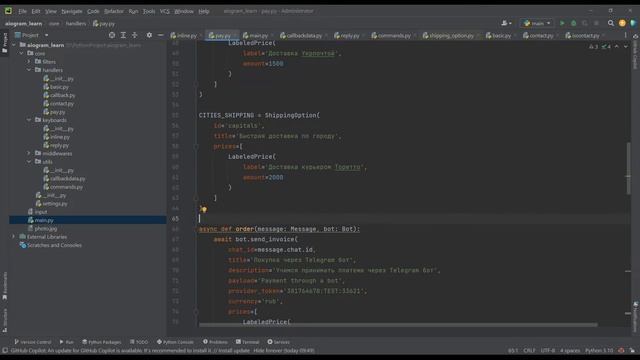Click handlers in the breadcrumb path

[76, 24]
